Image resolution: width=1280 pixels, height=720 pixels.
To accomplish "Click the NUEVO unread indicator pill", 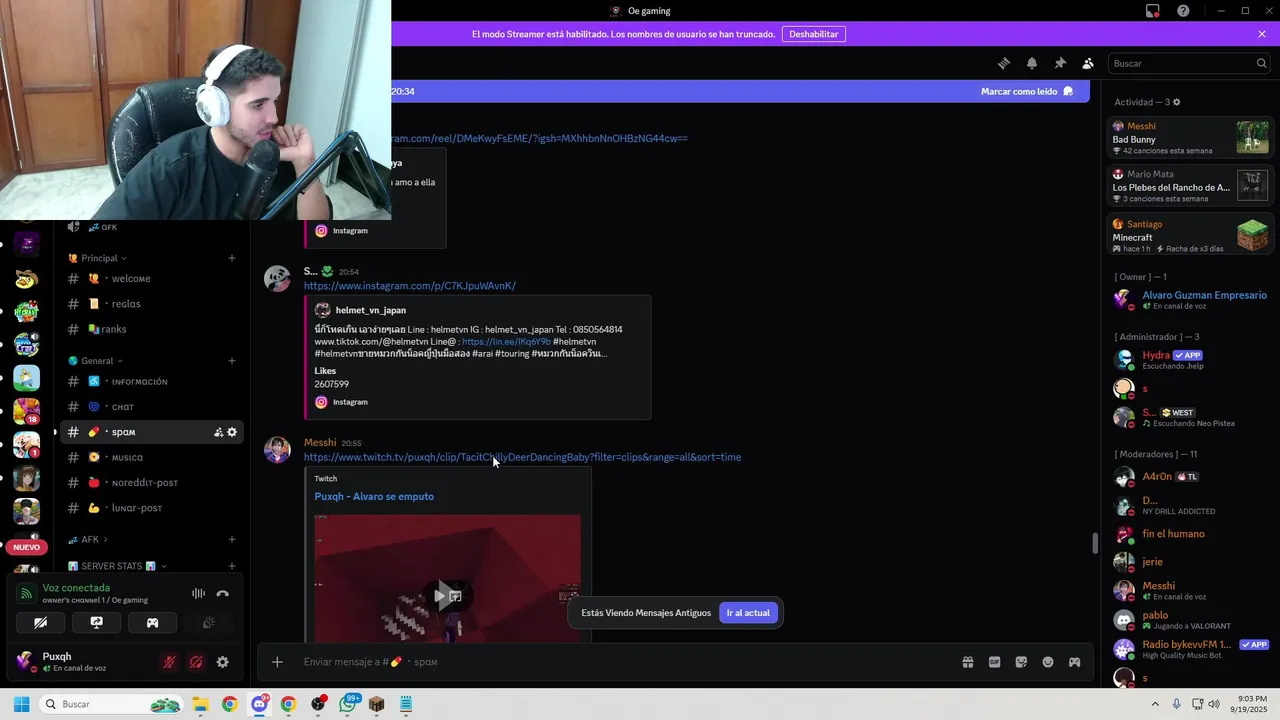I will click(x=27, y=547).
